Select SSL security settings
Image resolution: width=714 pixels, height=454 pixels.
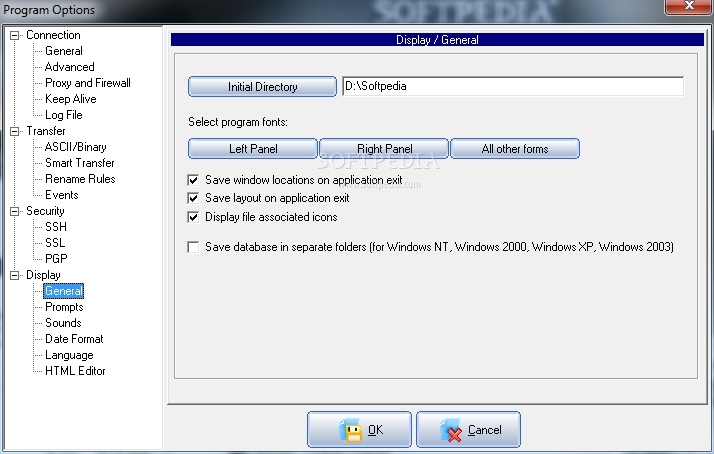55,243
